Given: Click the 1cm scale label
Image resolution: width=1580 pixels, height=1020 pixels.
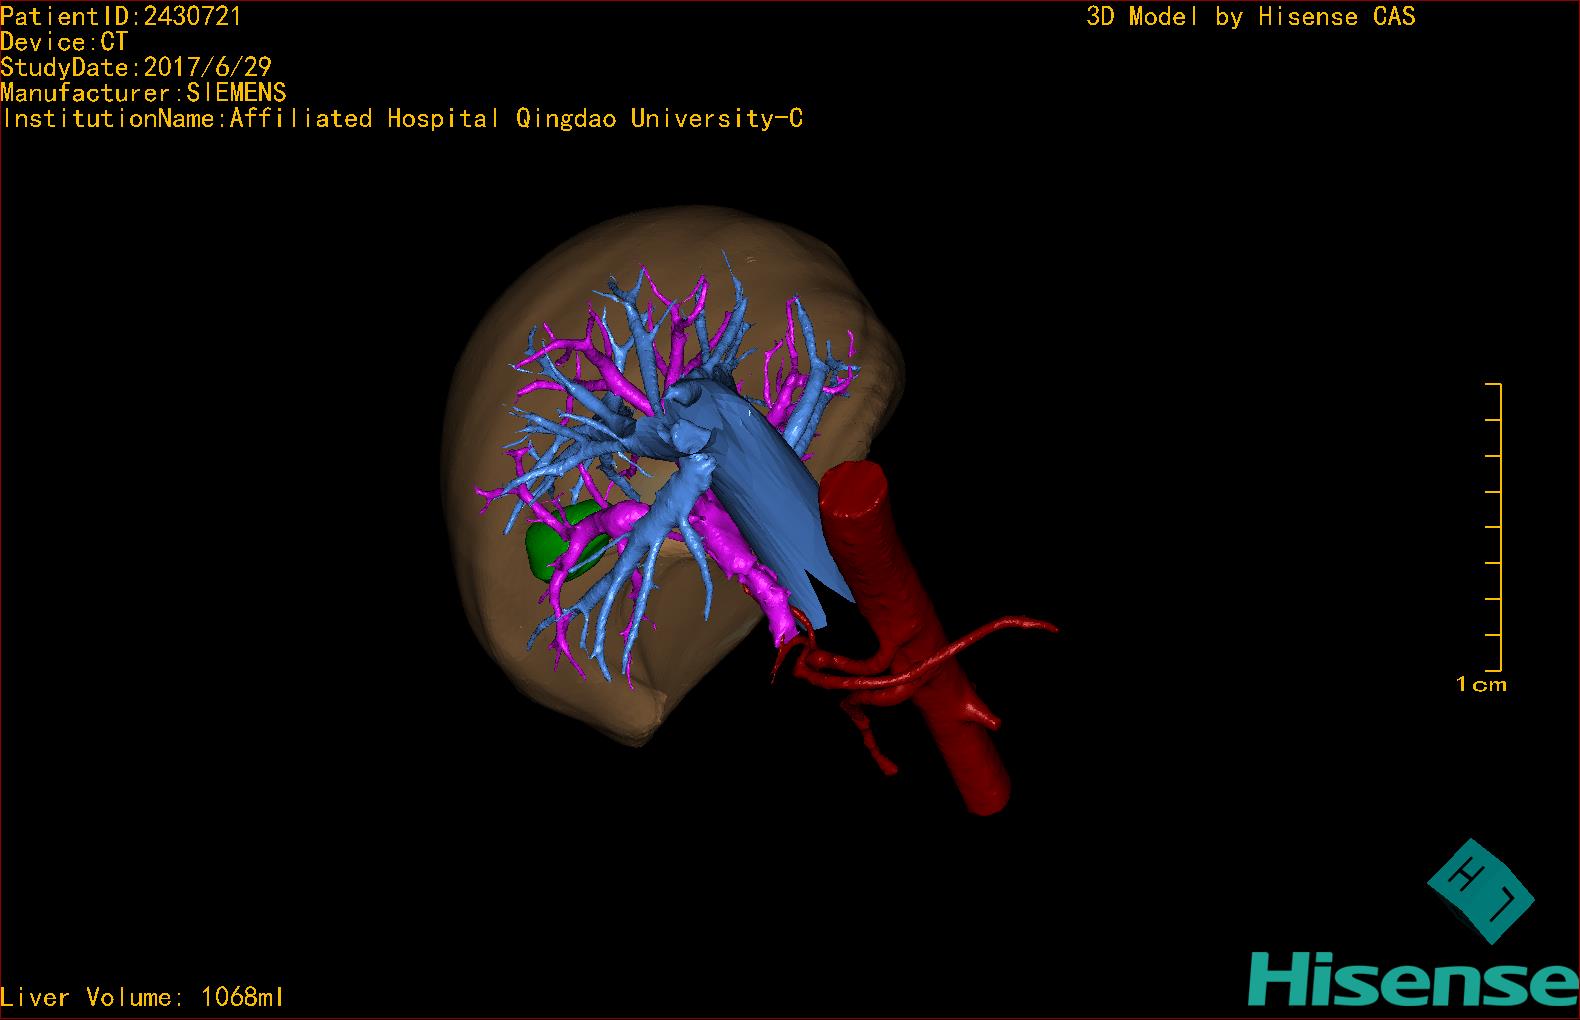Looking at the screenshot, I should coord(1481,685).
